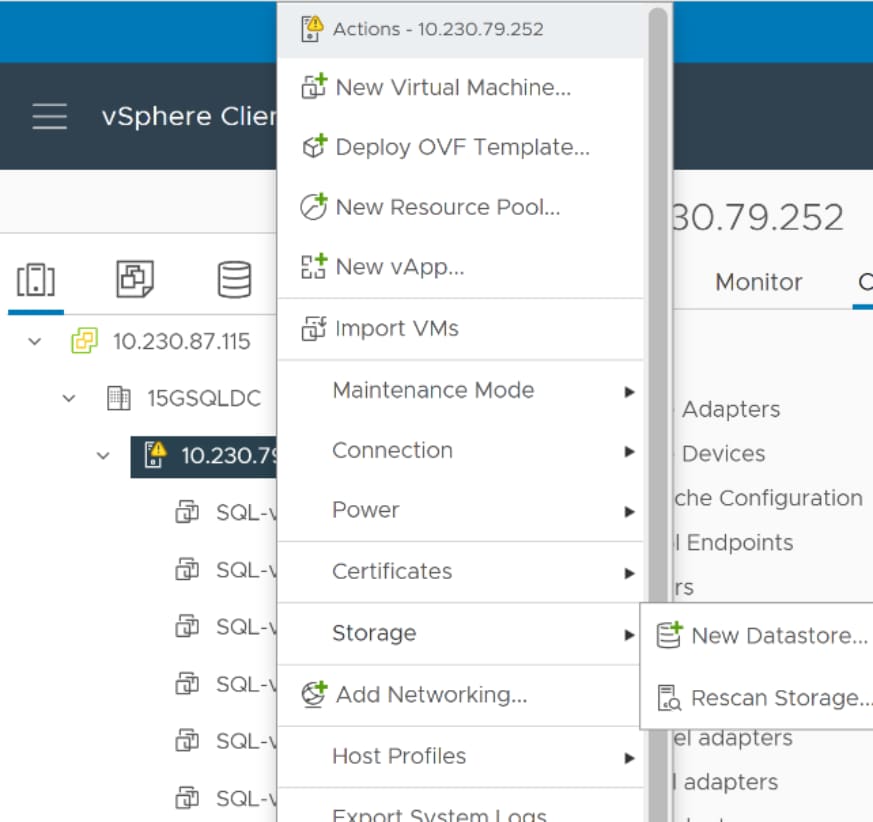Select the 15GSQLDC datacenter tree item

pos(204,398)
